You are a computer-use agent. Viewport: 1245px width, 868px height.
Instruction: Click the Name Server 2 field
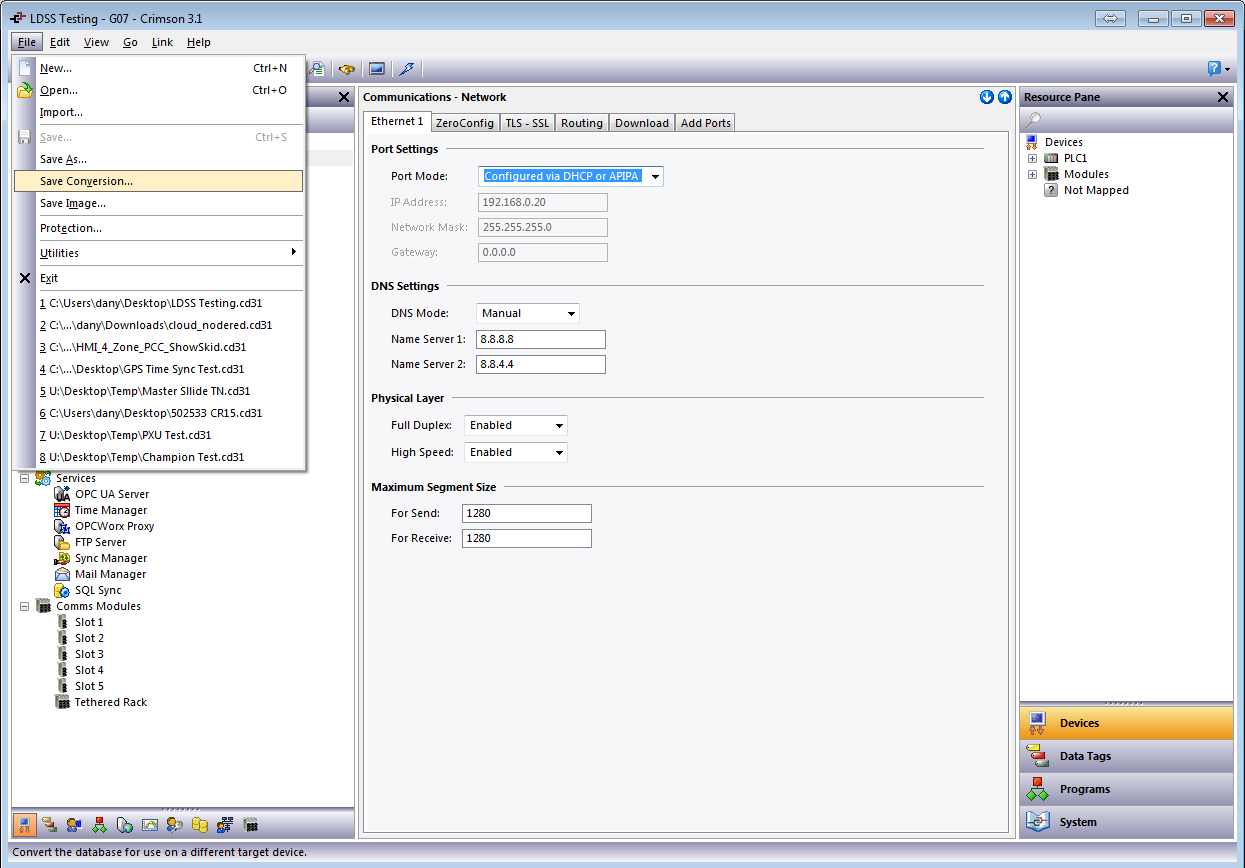pyautogui.click(x=541, y=364)
